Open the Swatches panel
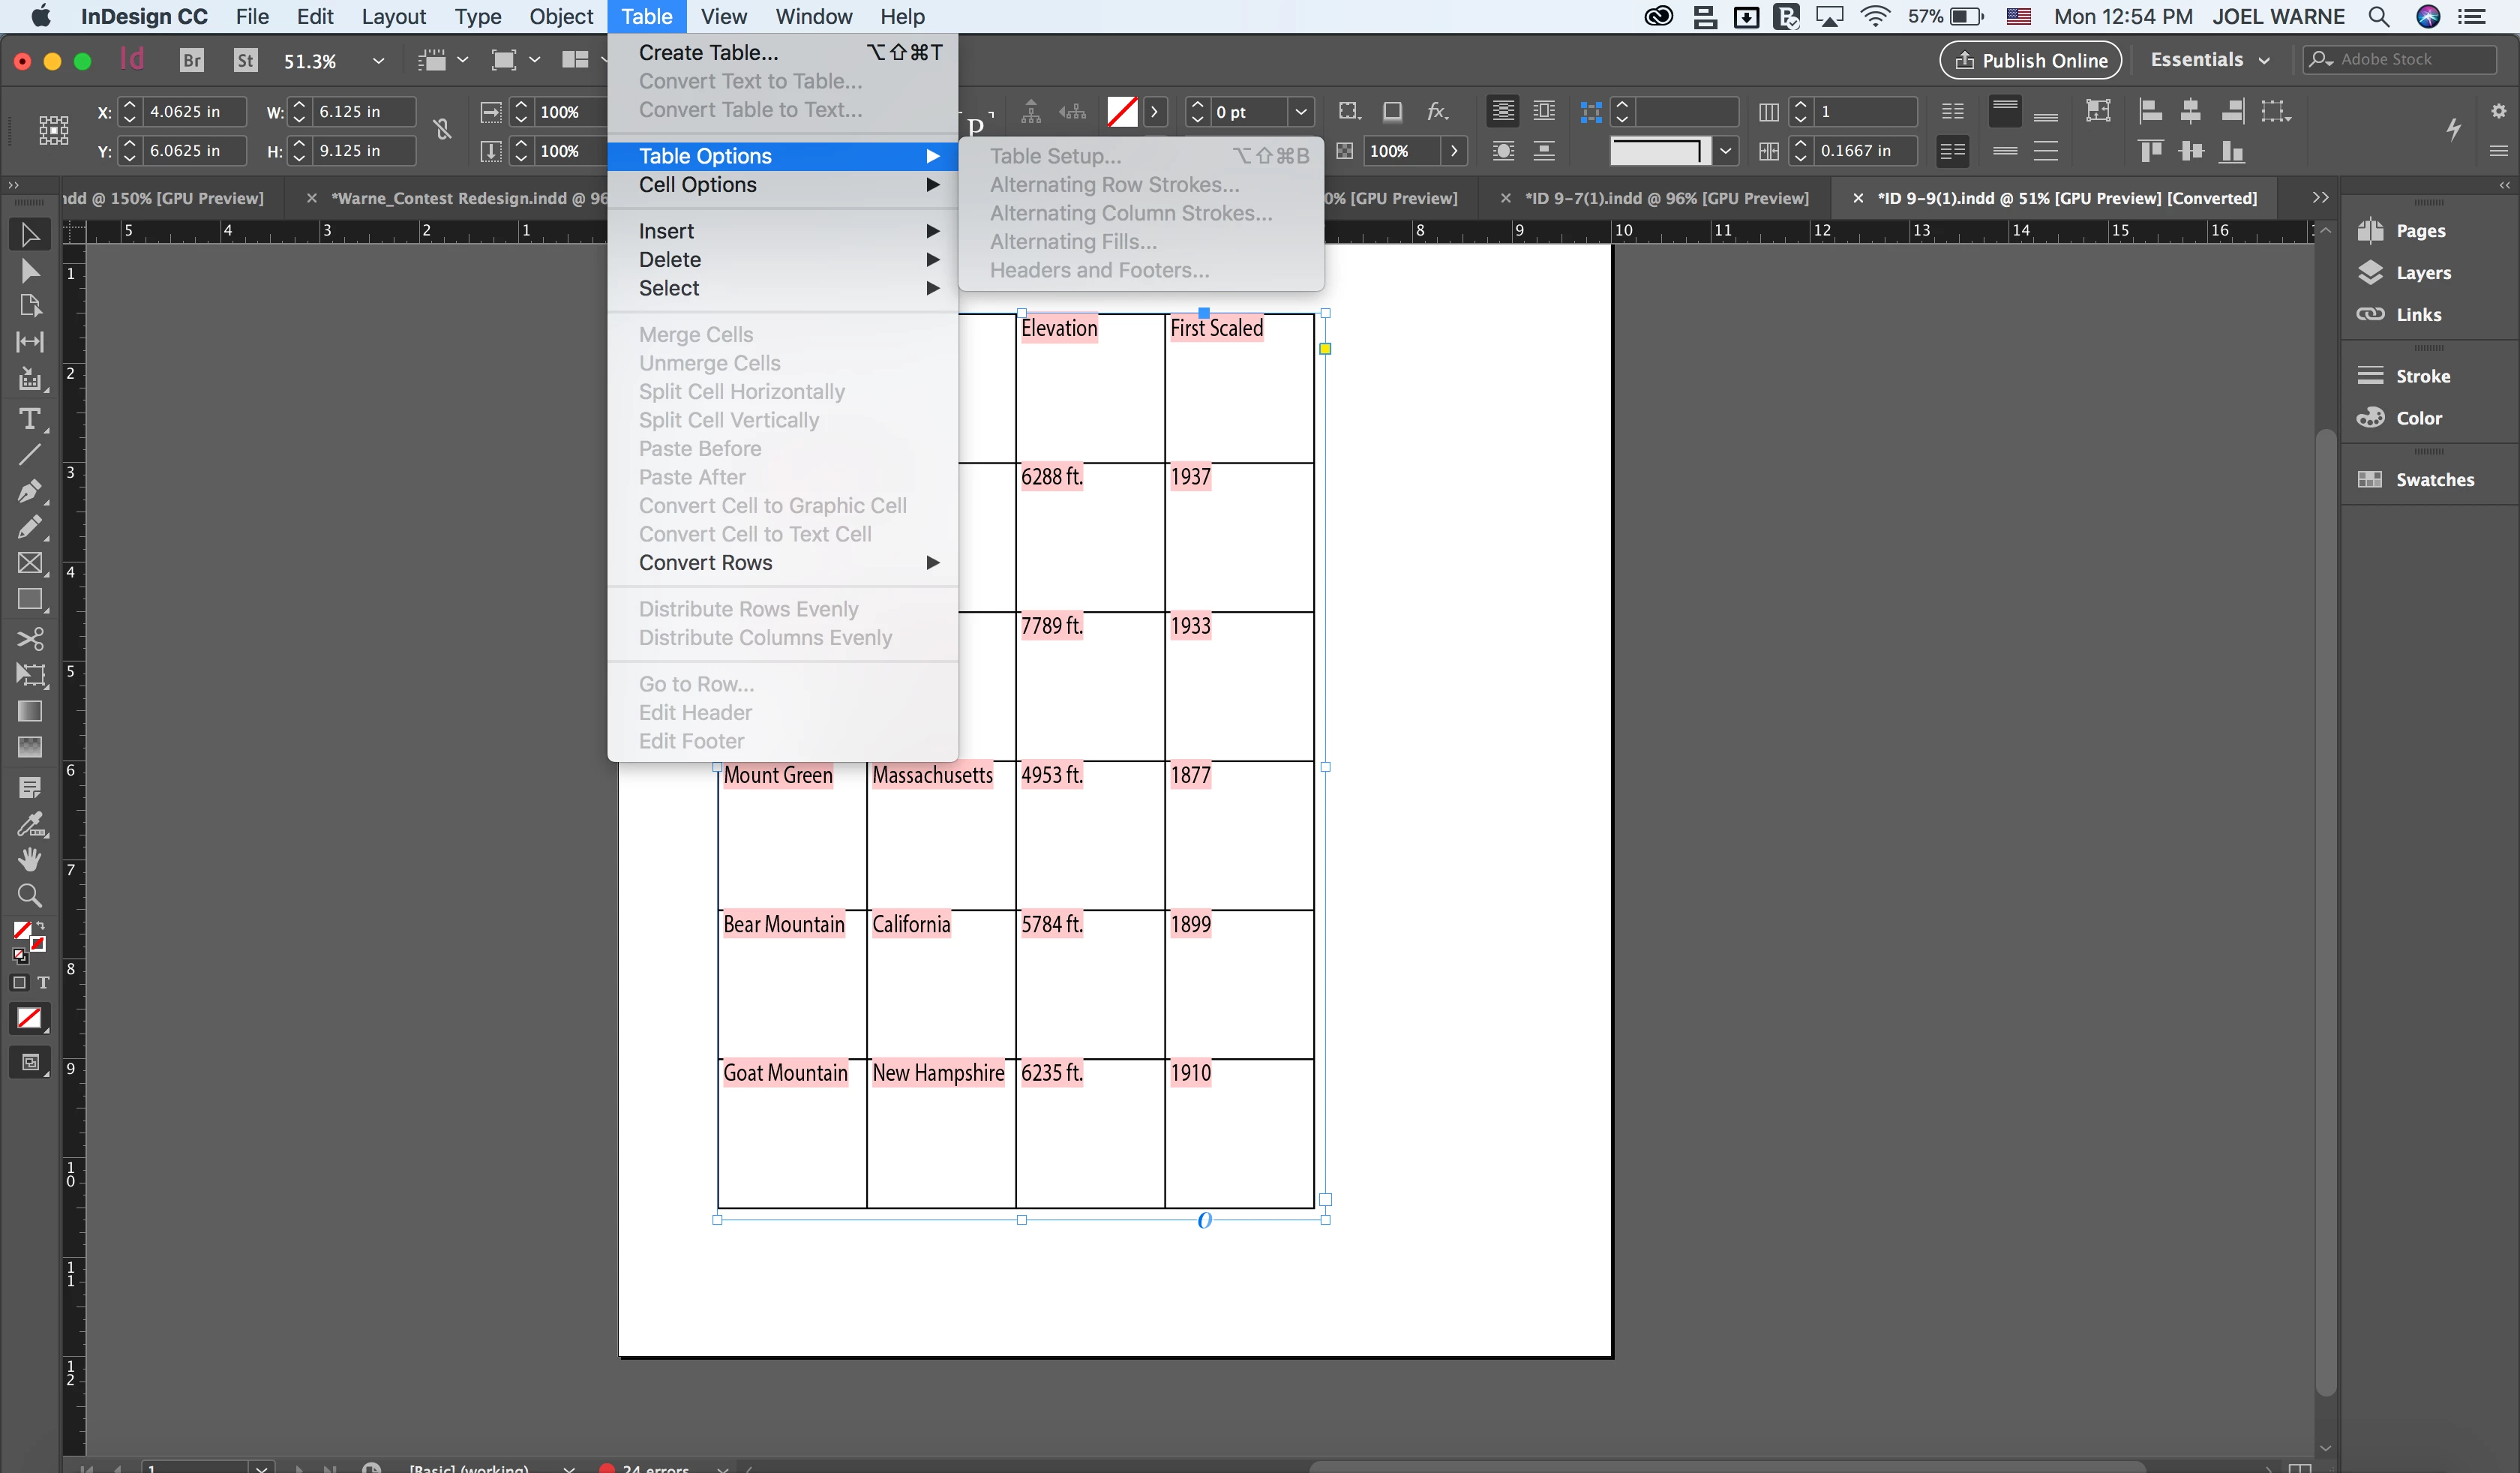Viewport: 2520px width, 1473px height. coord(2433,480)
